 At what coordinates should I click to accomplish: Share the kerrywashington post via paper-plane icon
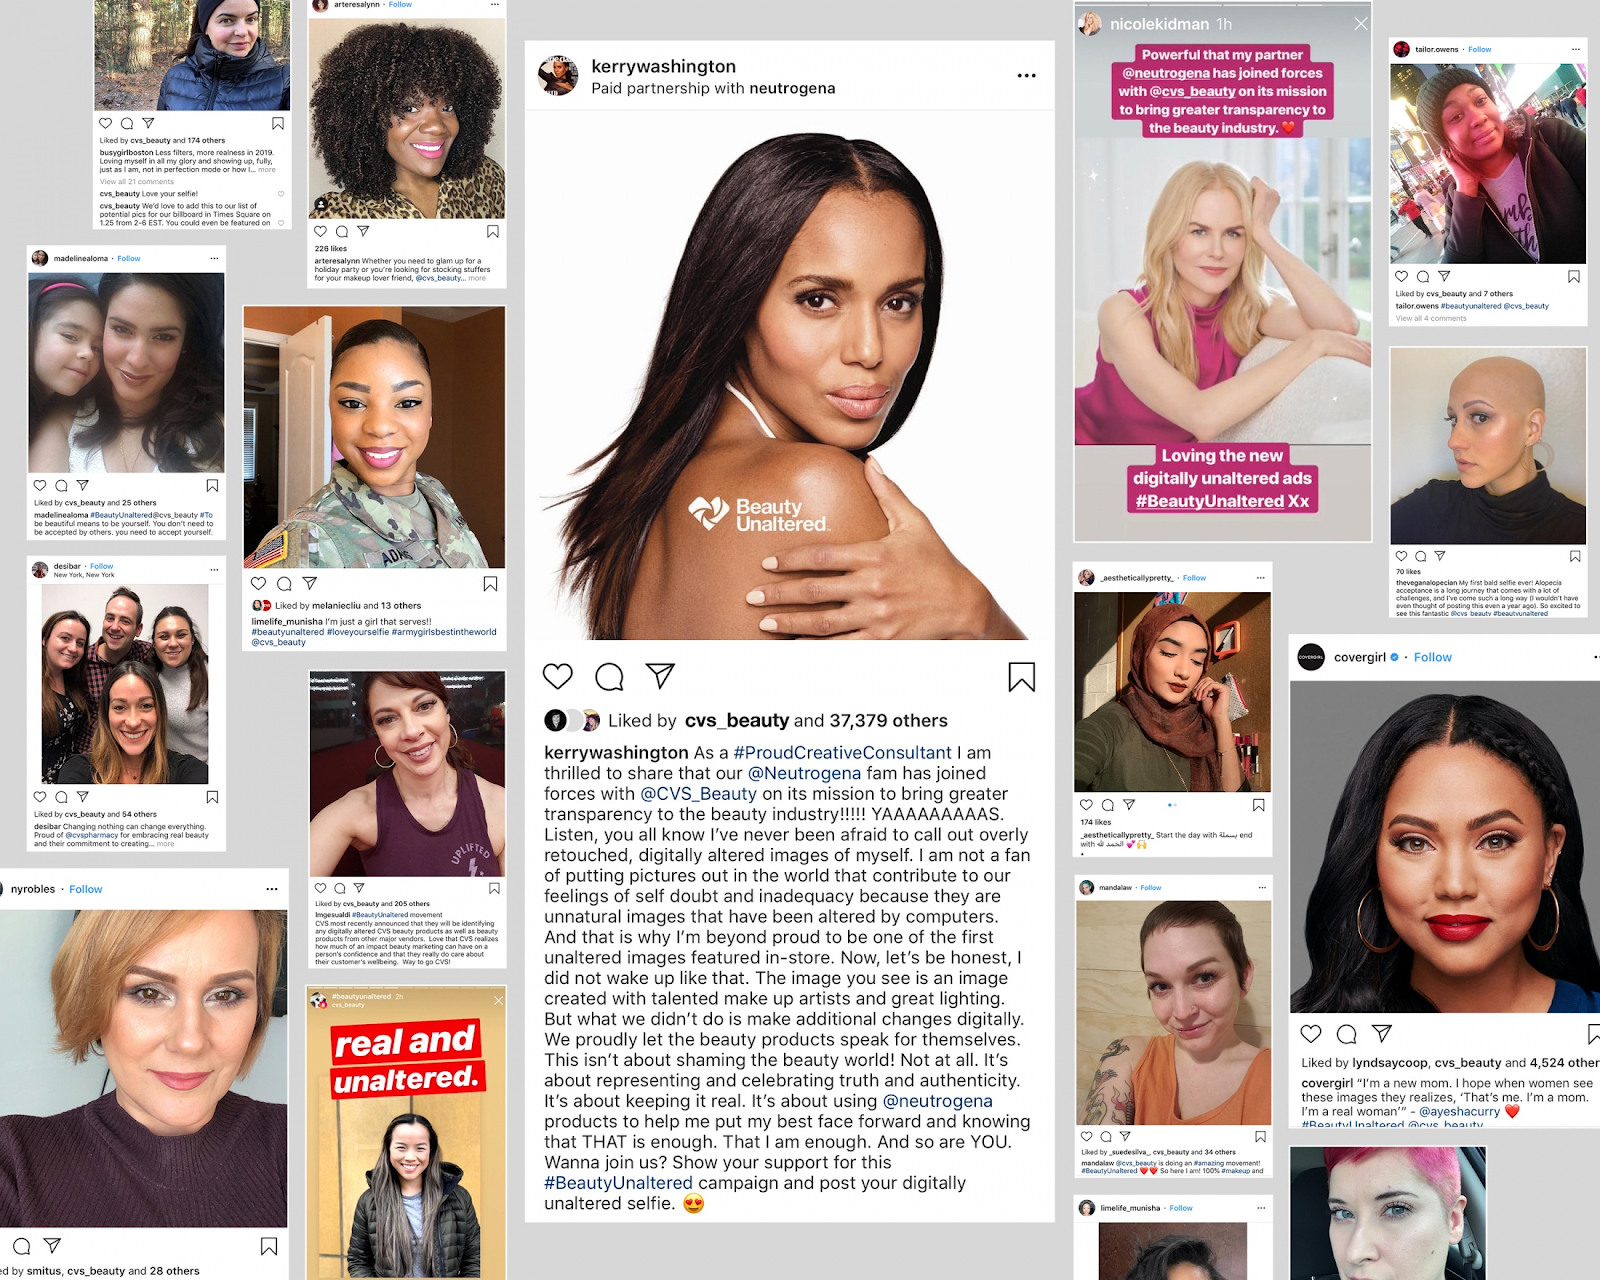coord(660,676)
